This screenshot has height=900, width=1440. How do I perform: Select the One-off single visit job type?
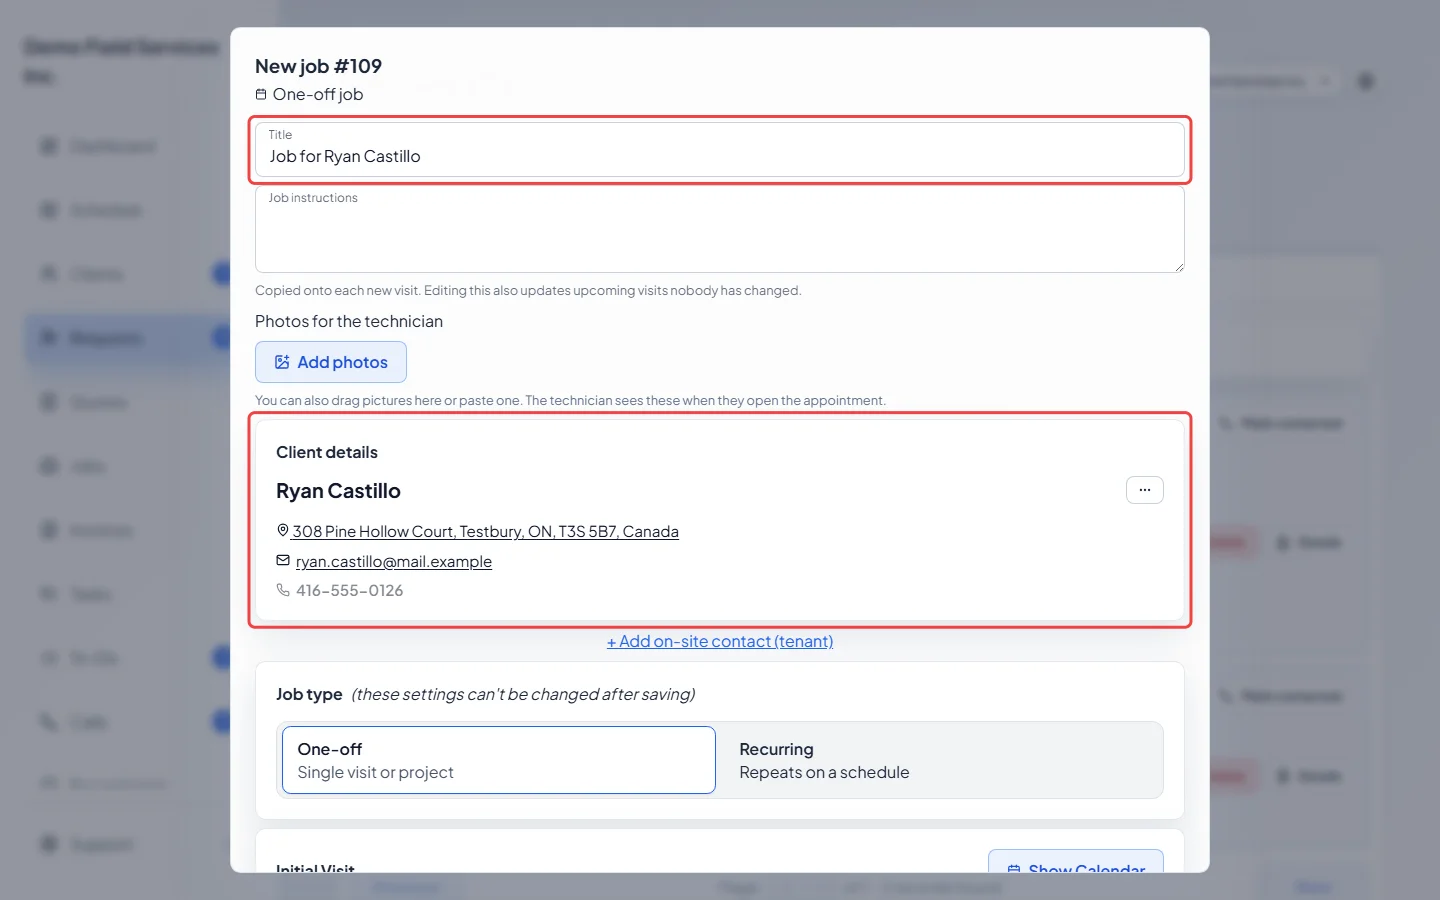499,760
